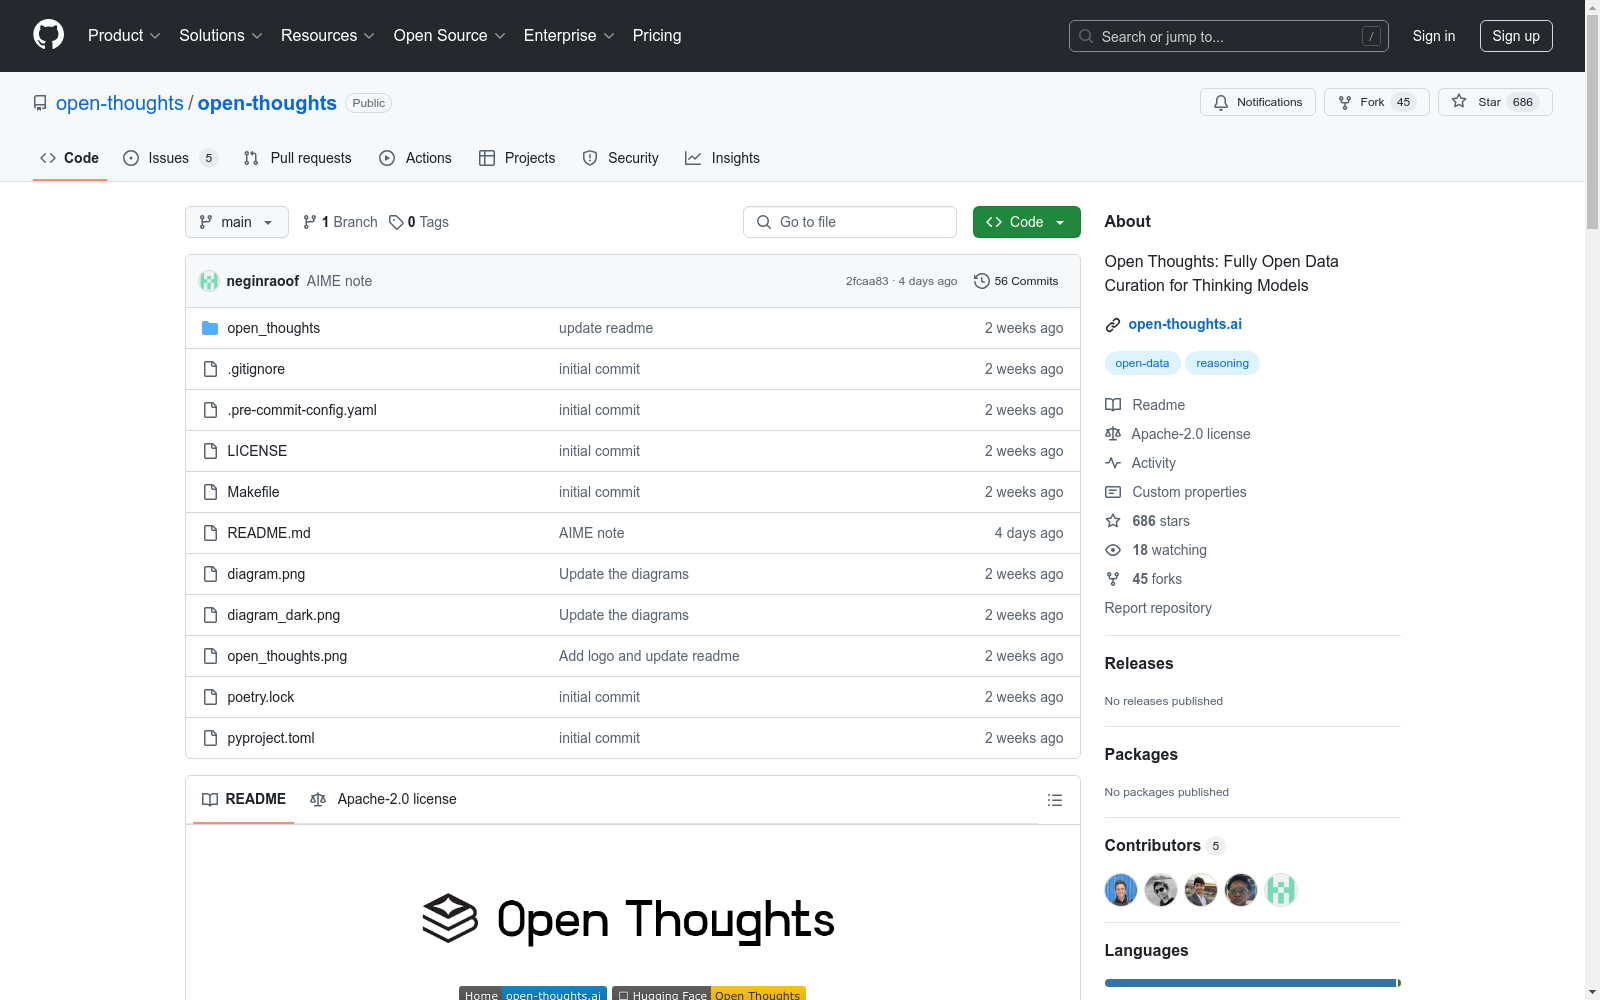Screen dimensions: 1600x1000
Task: Click the eye icon beside 18 watching
Action: pos(1113,550)
